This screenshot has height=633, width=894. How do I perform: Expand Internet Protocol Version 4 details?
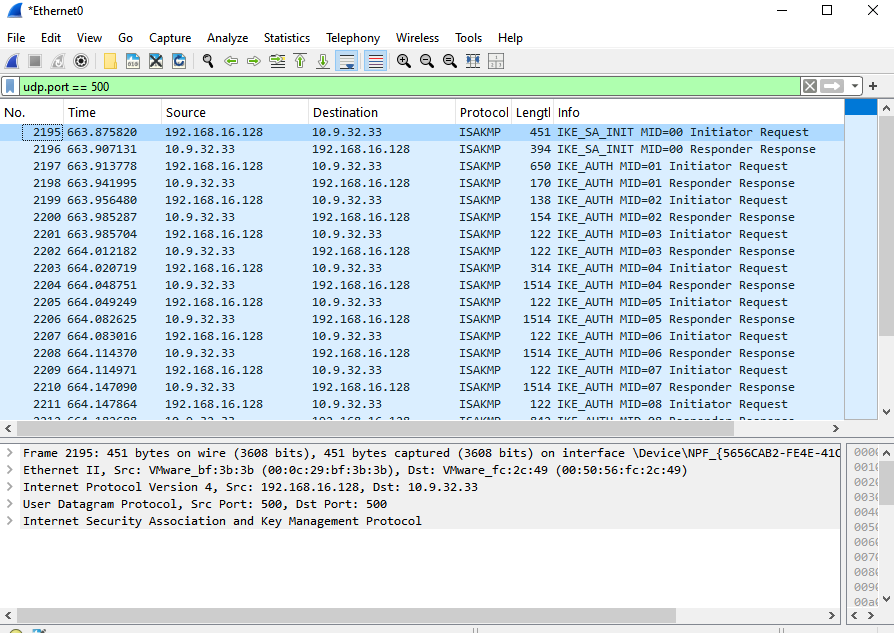9,486
